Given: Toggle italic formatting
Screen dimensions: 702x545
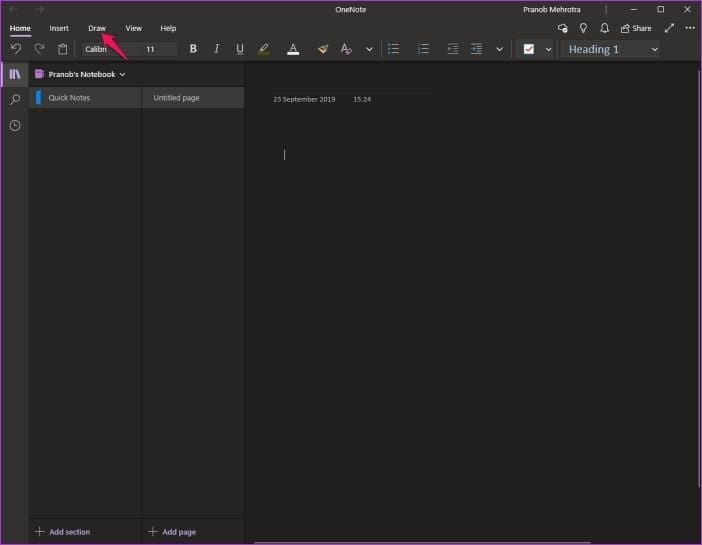Looking at the screenshot, I should click(x=216, y=49).
